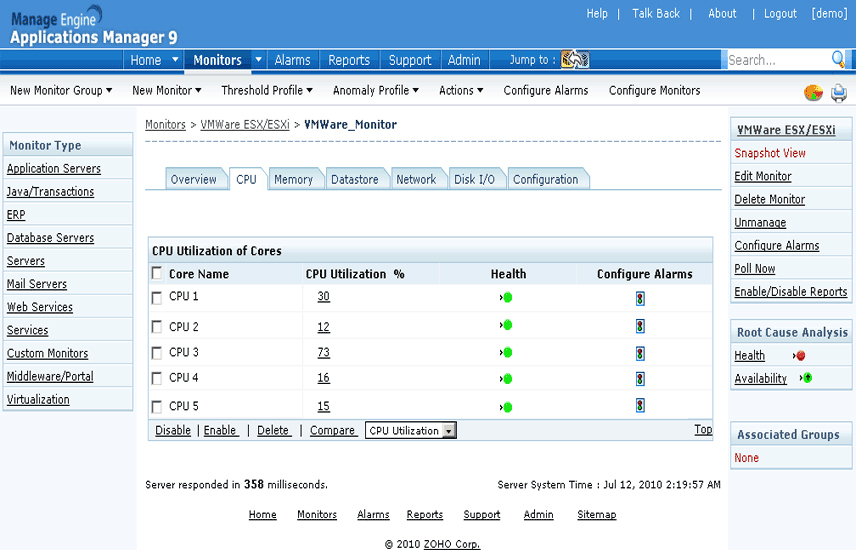Viewport: 856px width, 550px height.
Task: Click the ZOHO Corp. footer link
Action: point(452,544)
